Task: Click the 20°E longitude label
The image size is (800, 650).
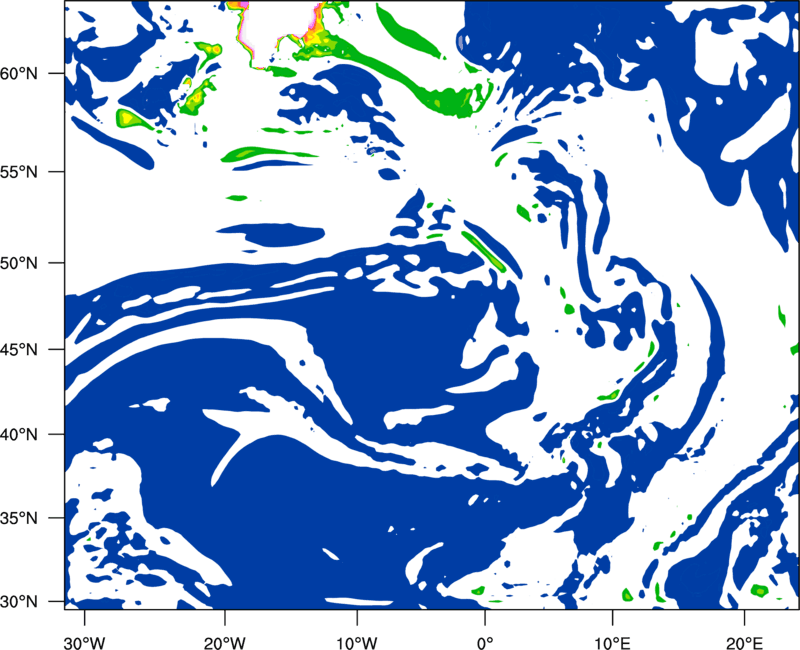Action: click(744, 643)
